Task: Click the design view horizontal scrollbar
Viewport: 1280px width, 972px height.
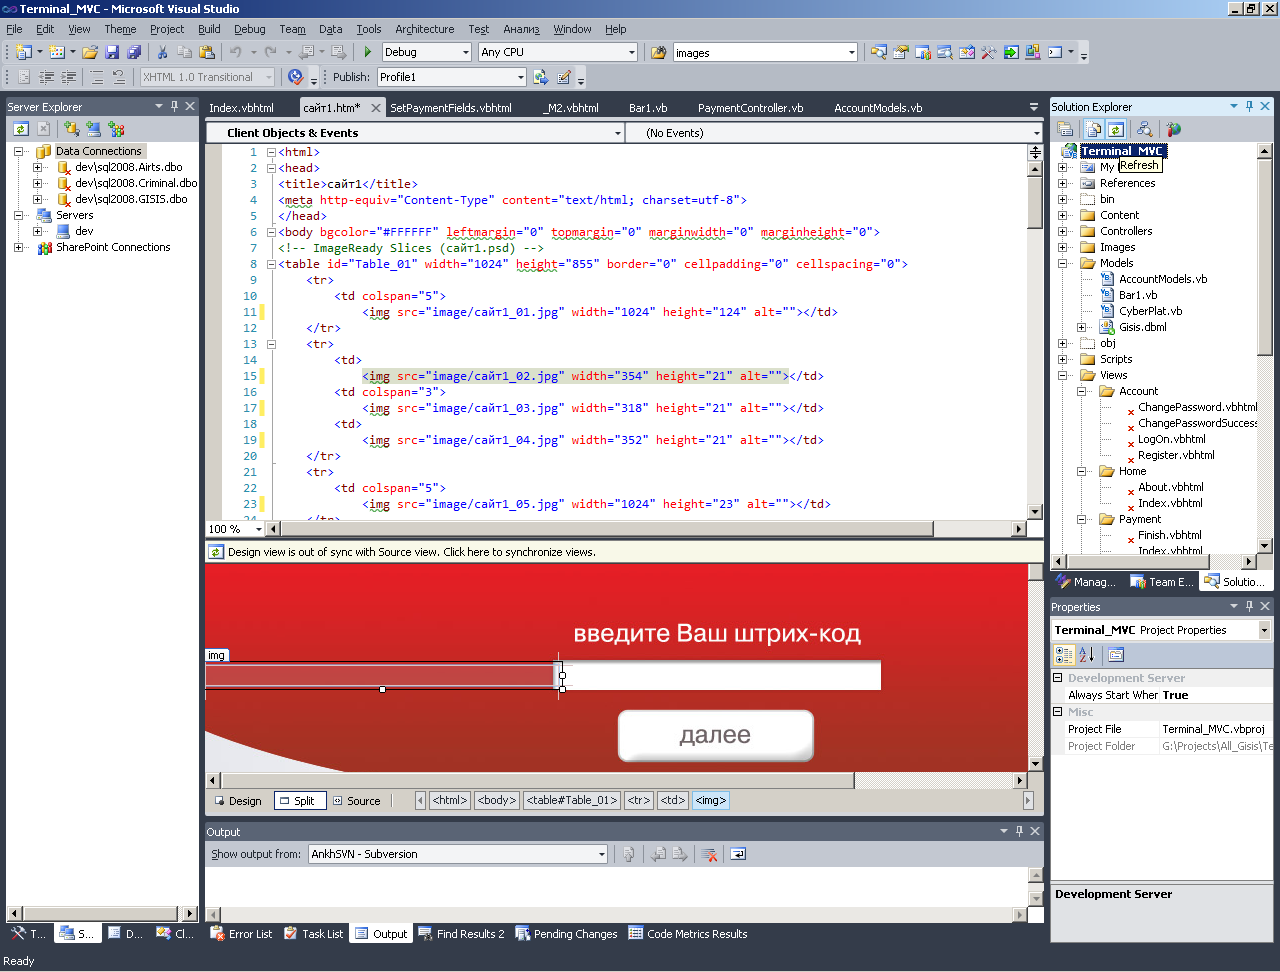Action: 538,780
